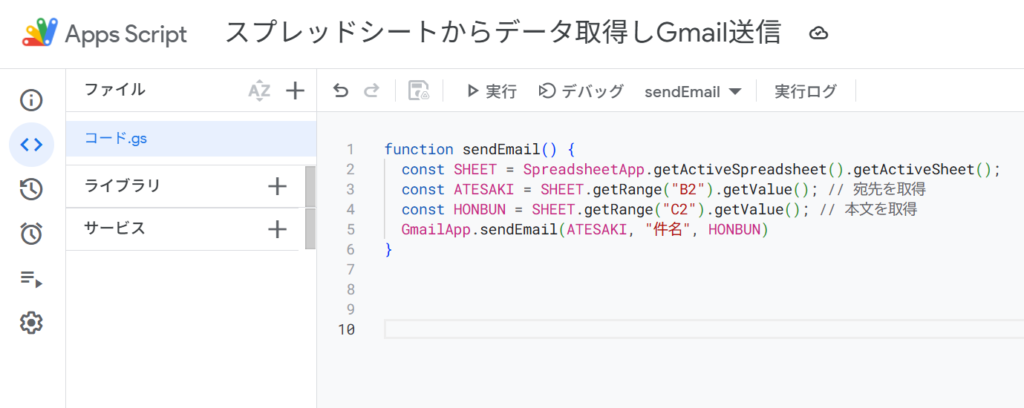Click line number 1 in gutter

351,149
